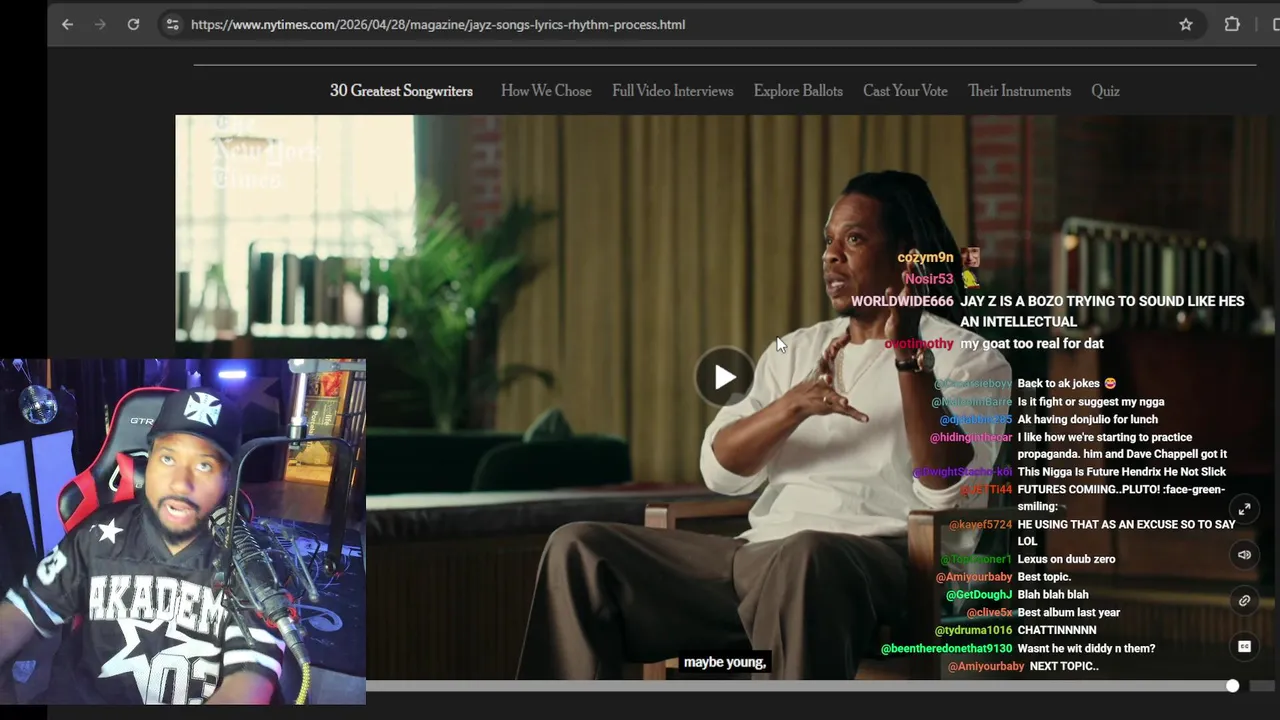Go back using the browser back arrow
The image size is (1280, 720).
(68, 24)
